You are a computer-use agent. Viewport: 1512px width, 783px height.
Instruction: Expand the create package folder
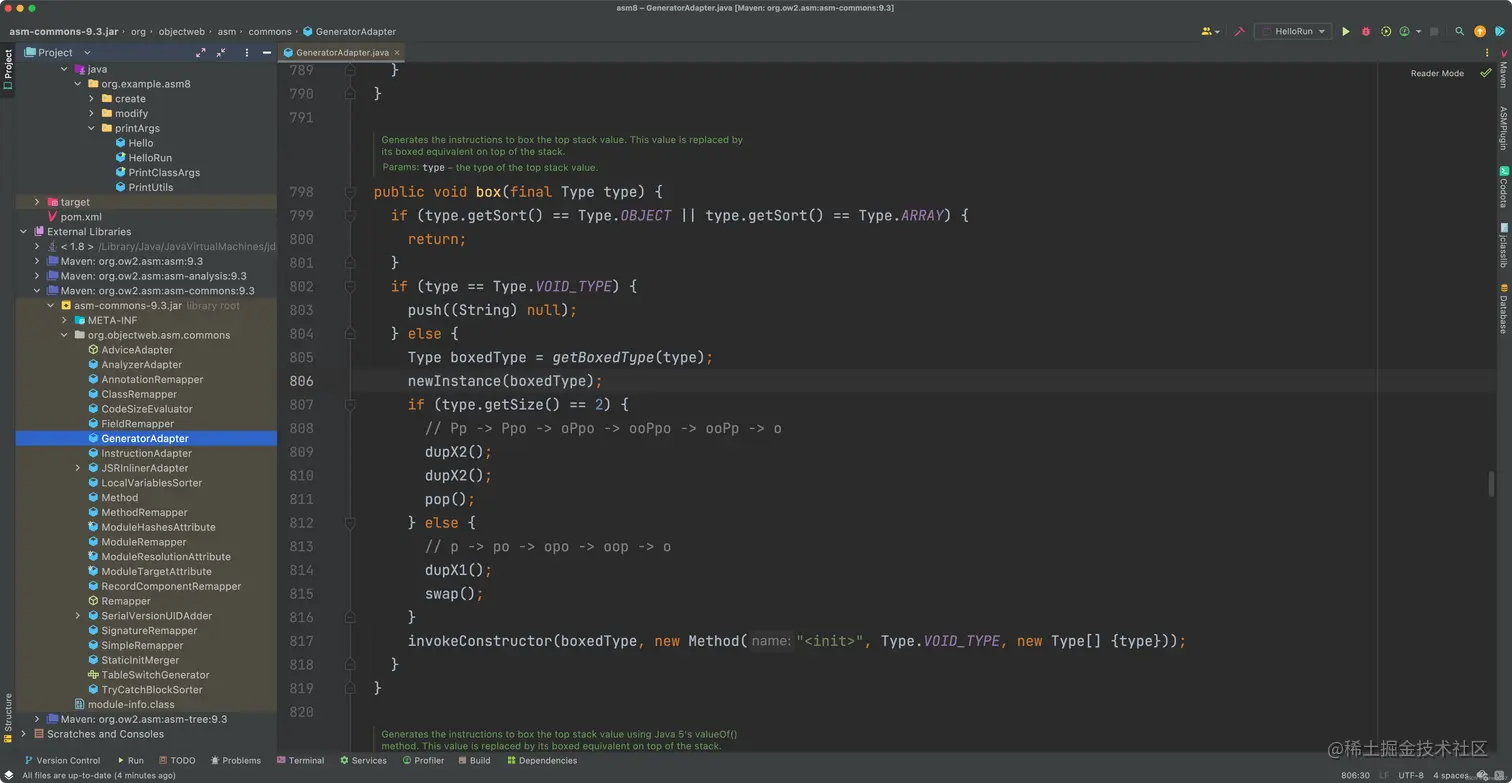tap(91, 99)
